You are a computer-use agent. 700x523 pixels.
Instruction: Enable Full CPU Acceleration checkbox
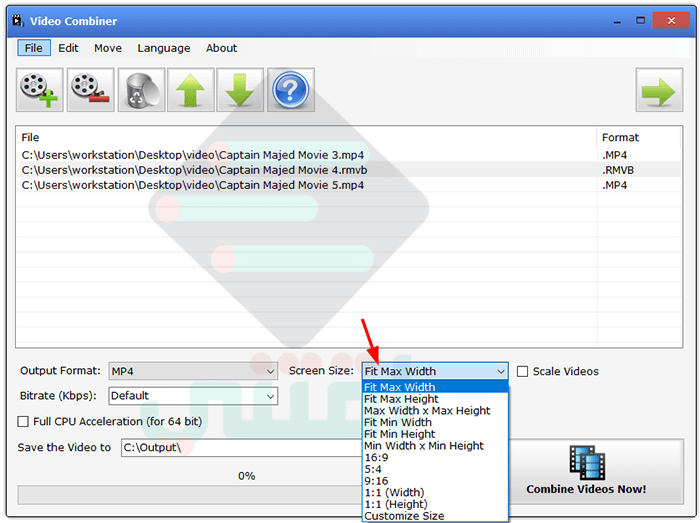(23, 422)
